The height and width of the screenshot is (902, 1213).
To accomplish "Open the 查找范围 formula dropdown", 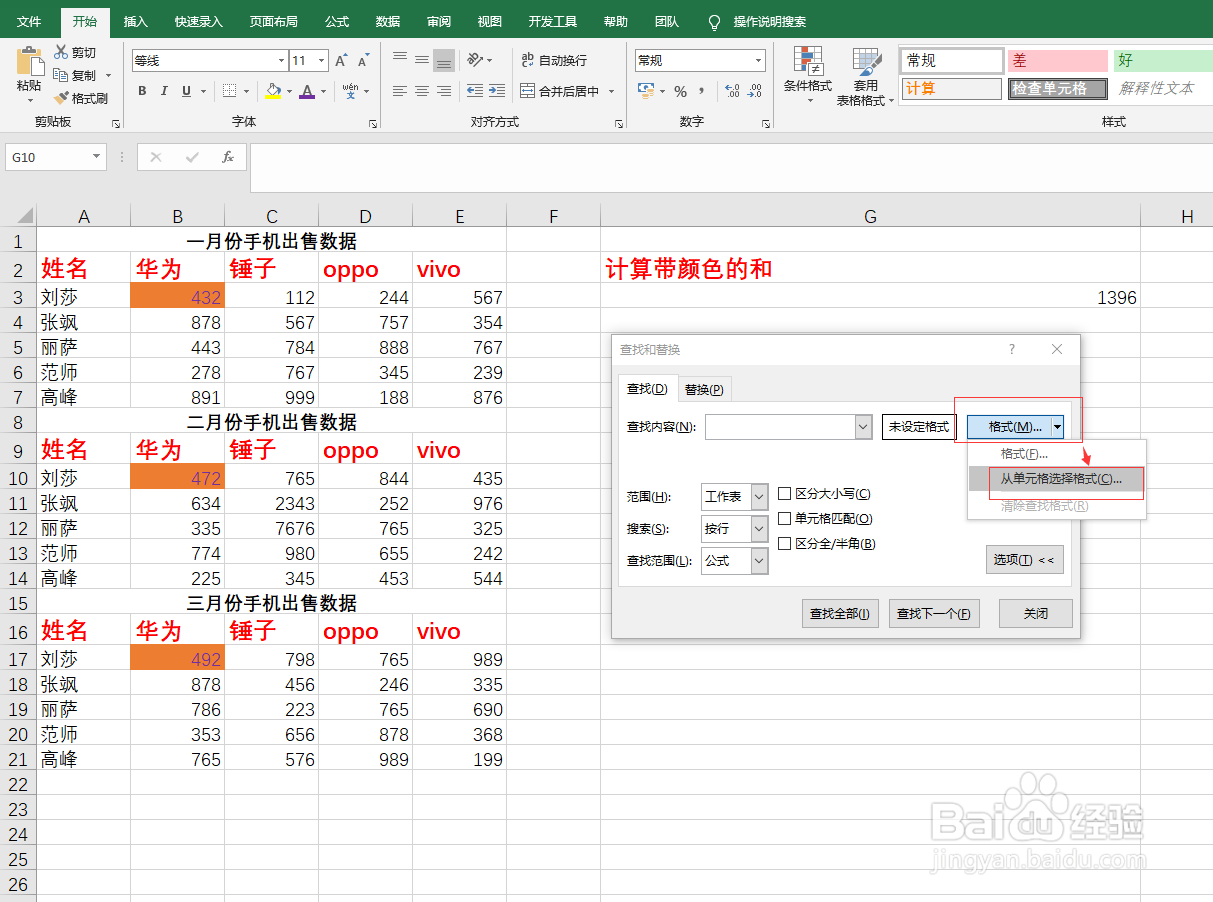I will [x=757, y=562].
